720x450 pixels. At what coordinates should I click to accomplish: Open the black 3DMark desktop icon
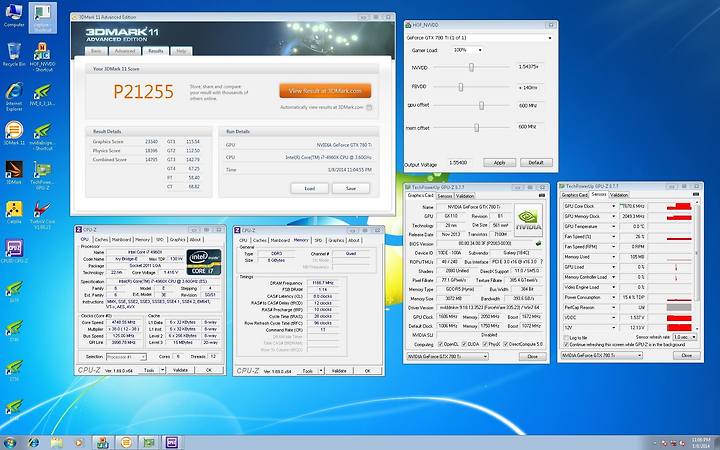coord(14,172)
